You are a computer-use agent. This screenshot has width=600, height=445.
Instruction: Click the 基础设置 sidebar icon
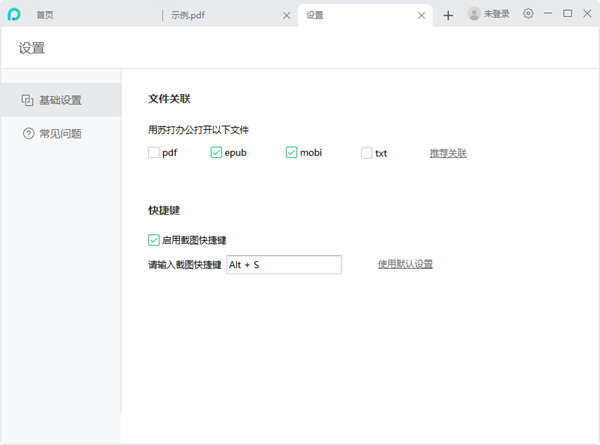click(27, 100)
